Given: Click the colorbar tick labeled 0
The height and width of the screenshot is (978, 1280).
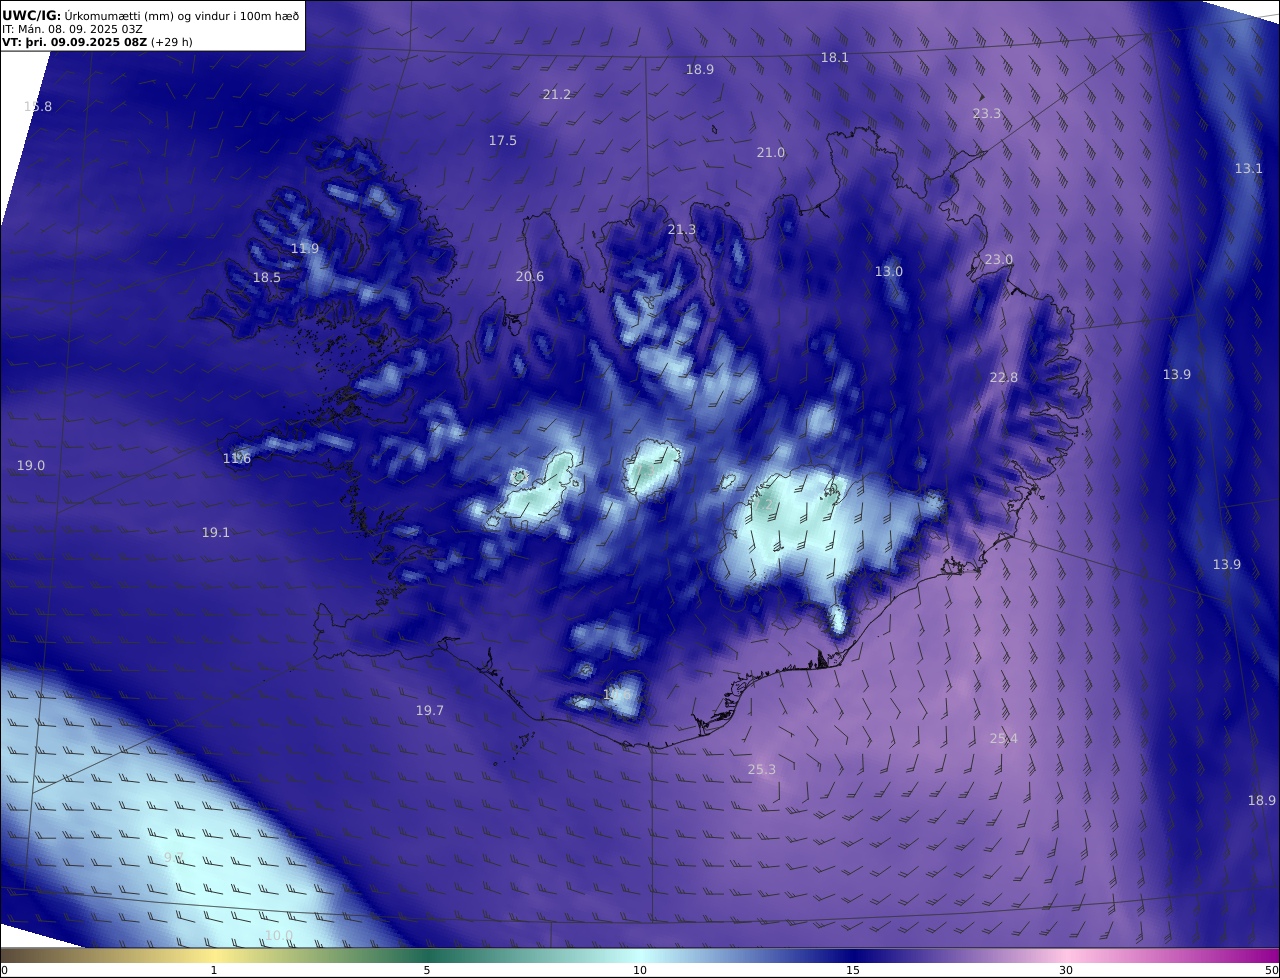Looking at the screenshot, I should [x=4, y=970].
